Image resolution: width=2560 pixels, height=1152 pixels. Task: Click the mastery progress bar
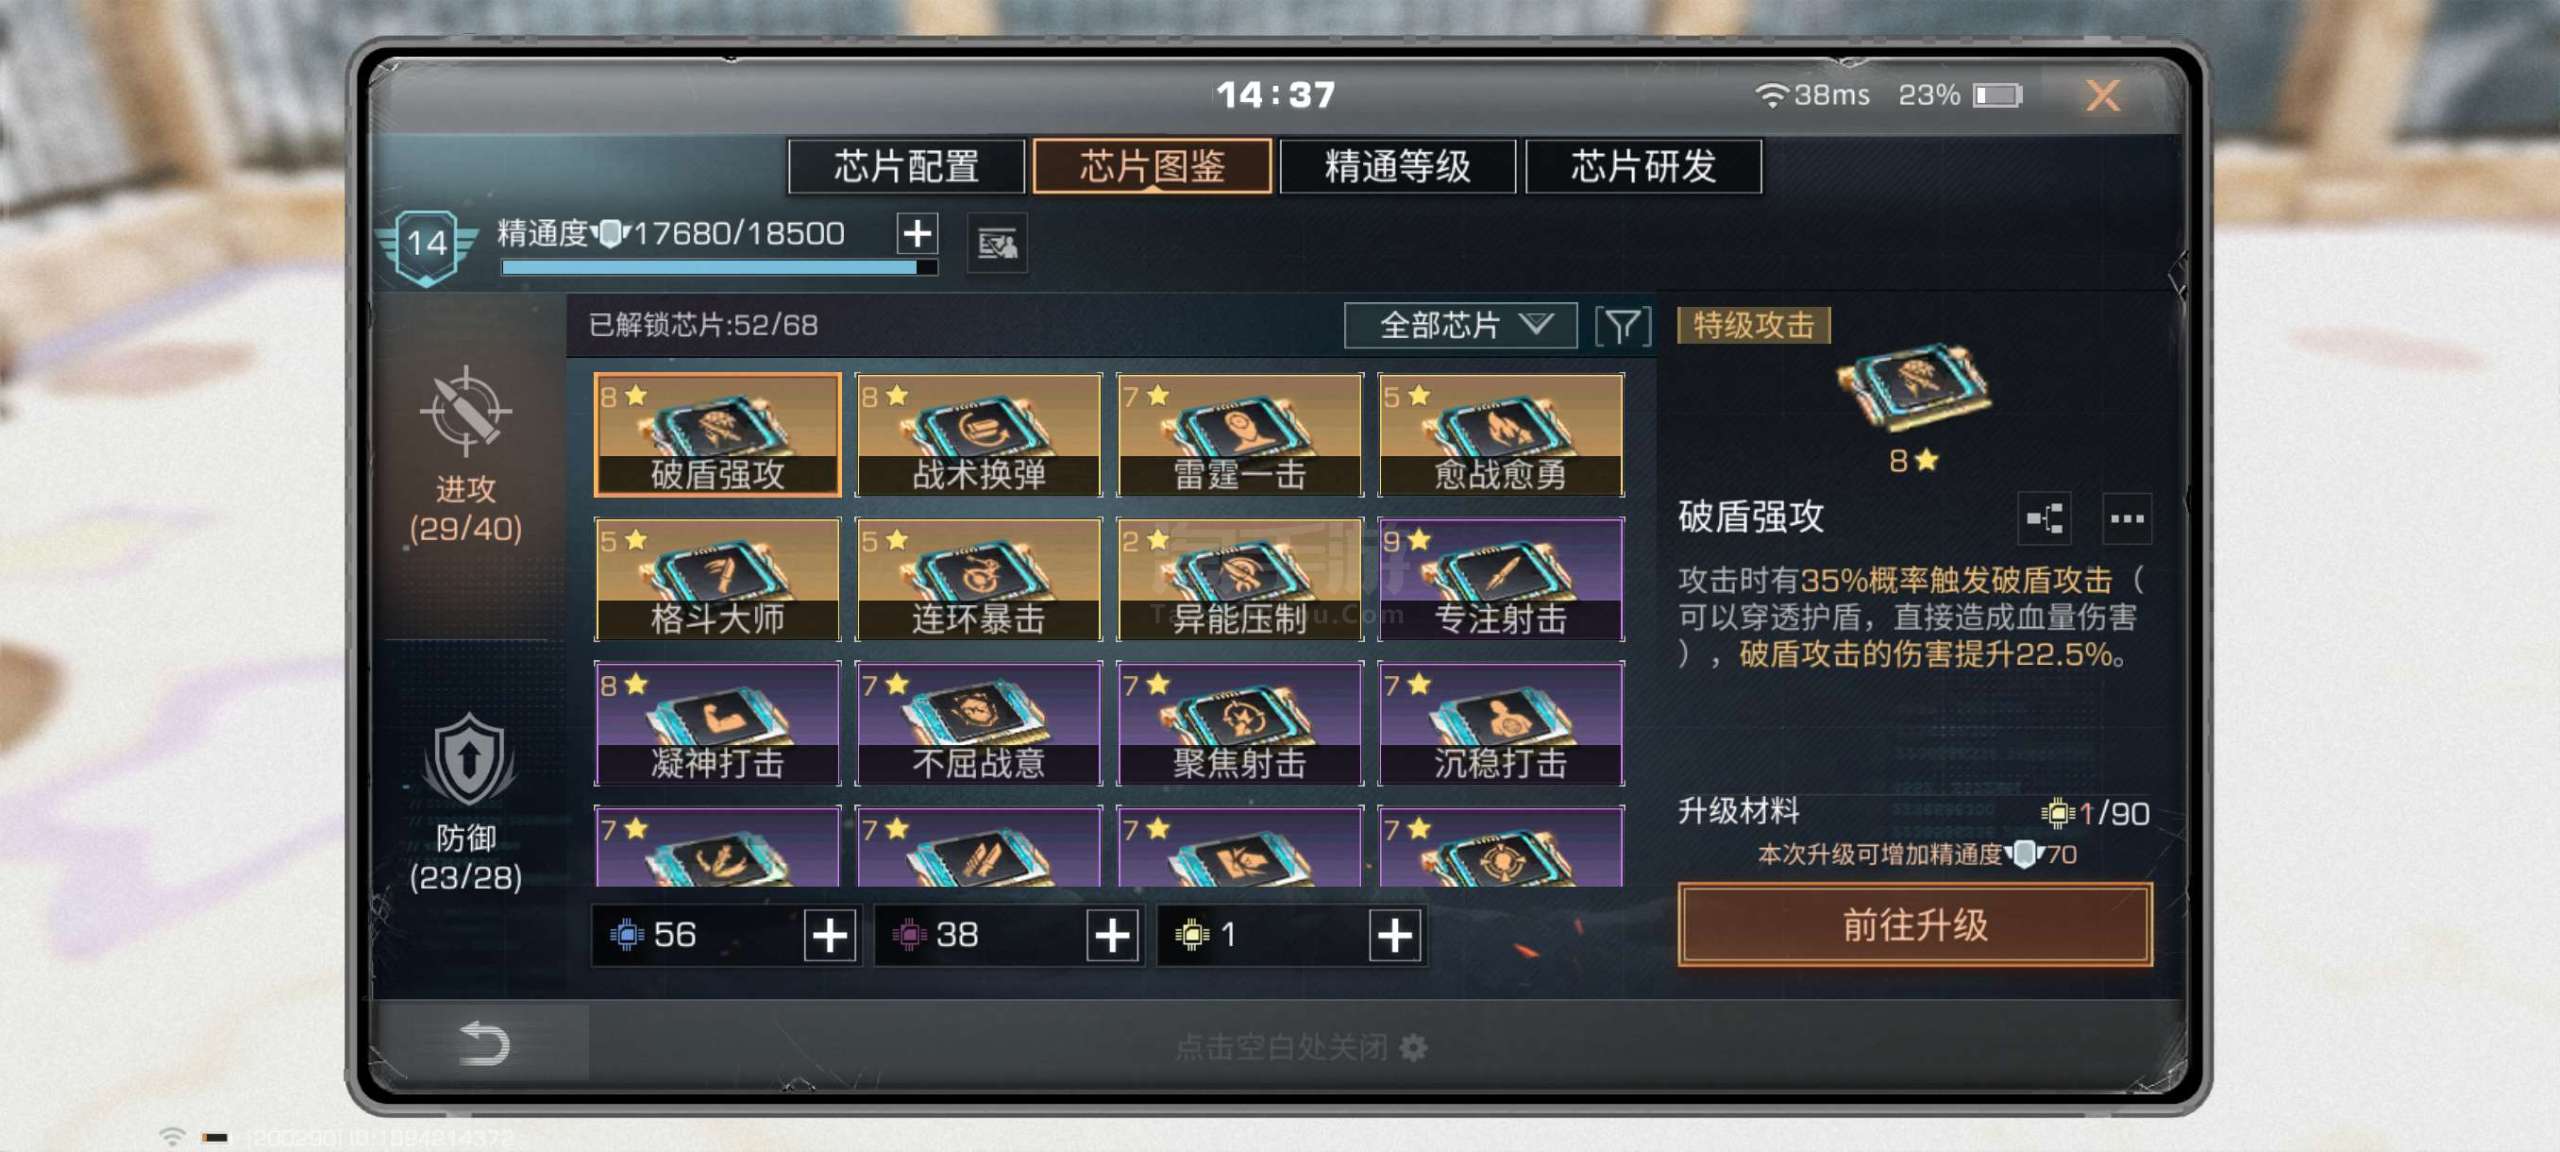click(719, 267)
